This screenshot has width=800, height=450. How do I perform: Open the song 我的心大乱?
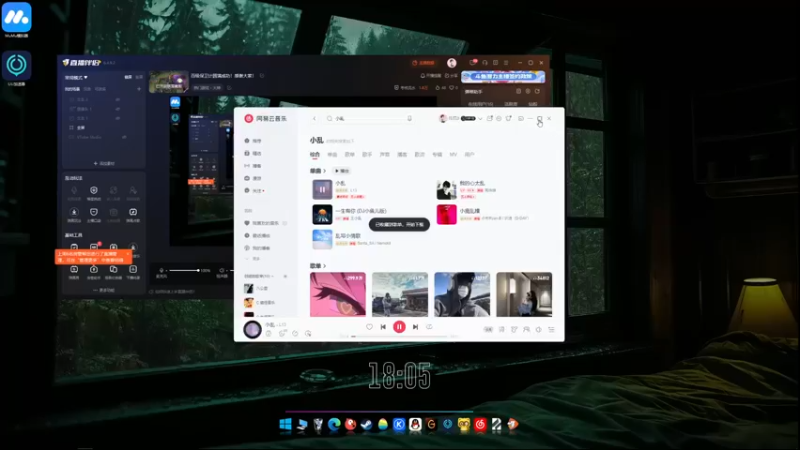pos(472,183)
